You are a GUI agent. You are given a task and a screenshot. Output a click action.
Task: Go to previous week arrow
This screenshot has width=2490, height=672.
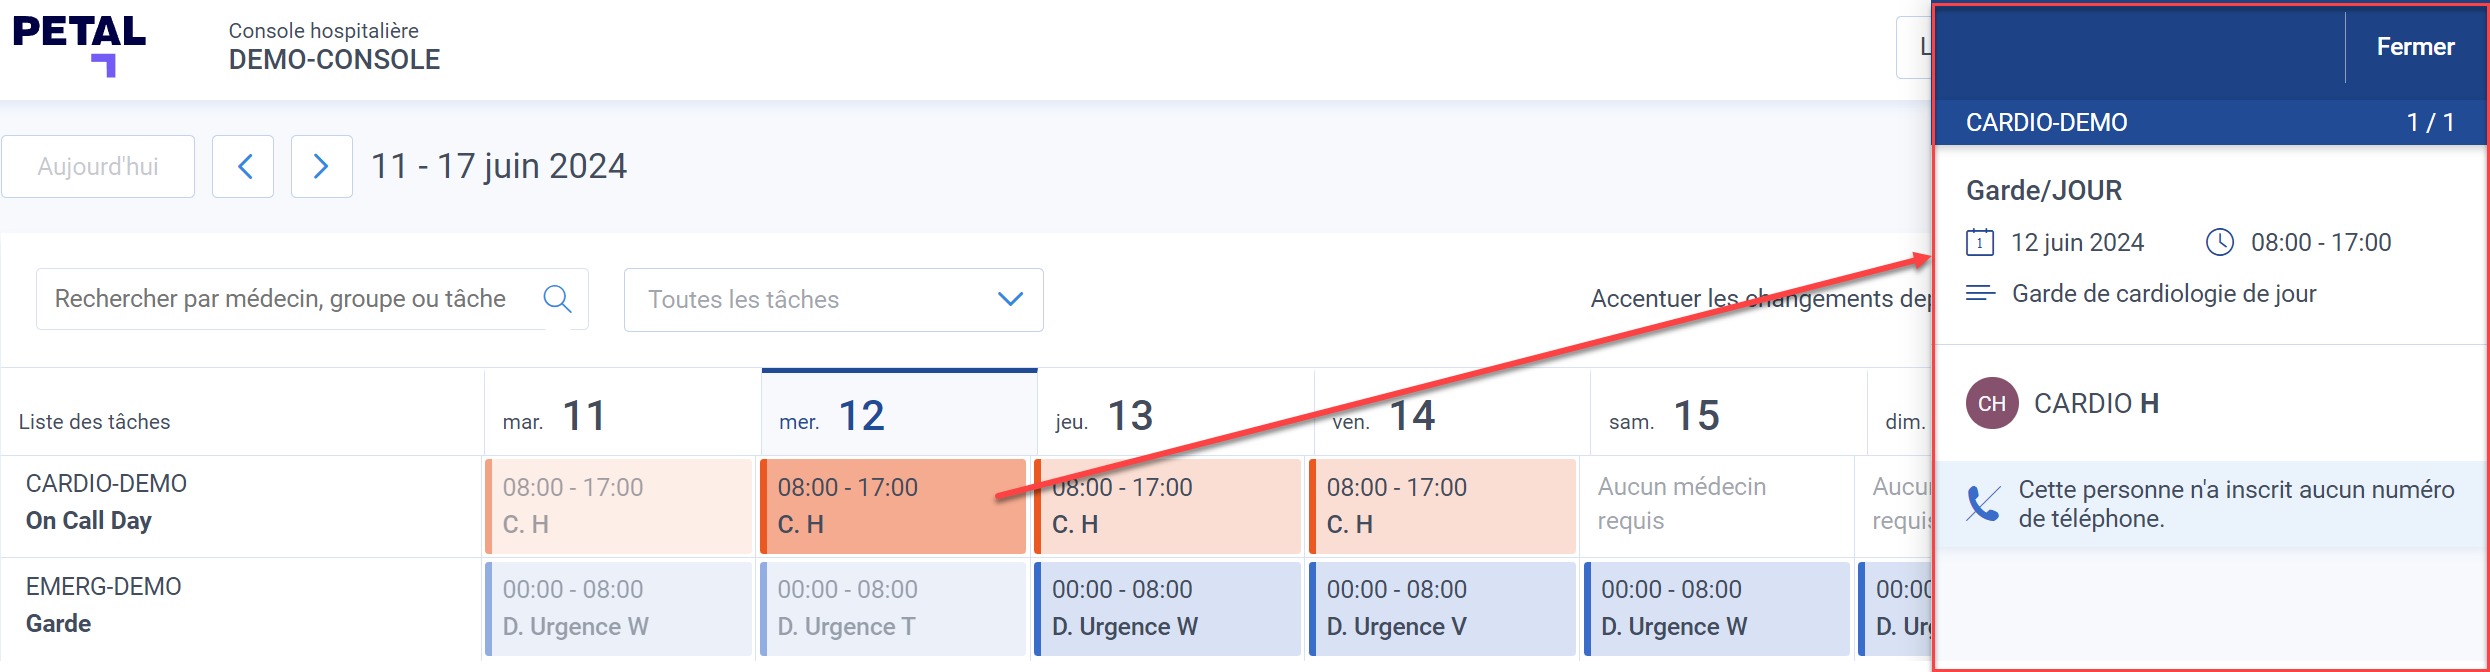[243, 166]
